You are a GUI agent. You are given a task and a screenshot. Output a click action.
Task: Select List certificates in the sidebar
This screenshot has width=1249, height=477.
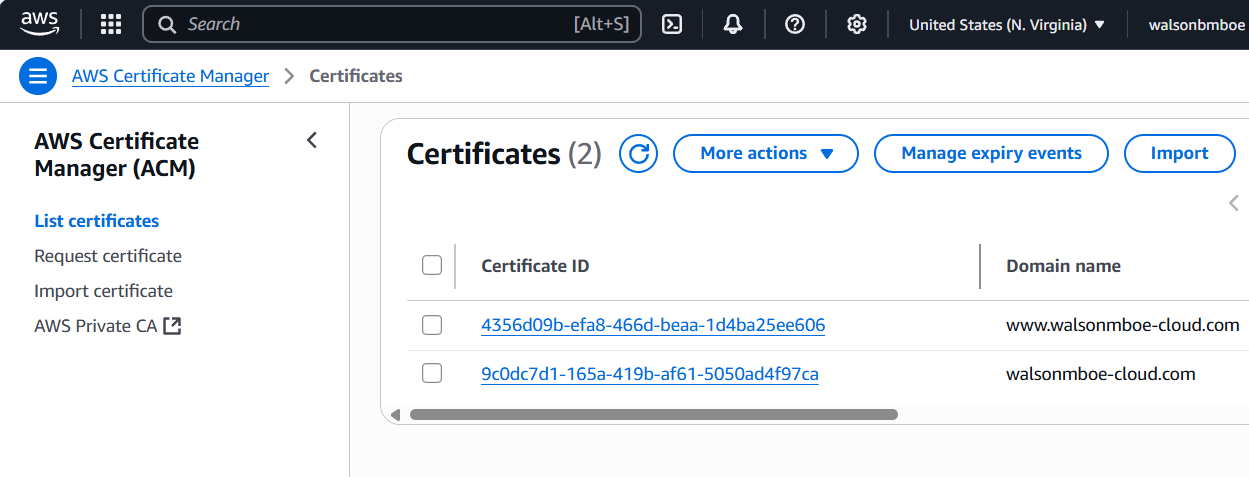(x=97, y=221)
